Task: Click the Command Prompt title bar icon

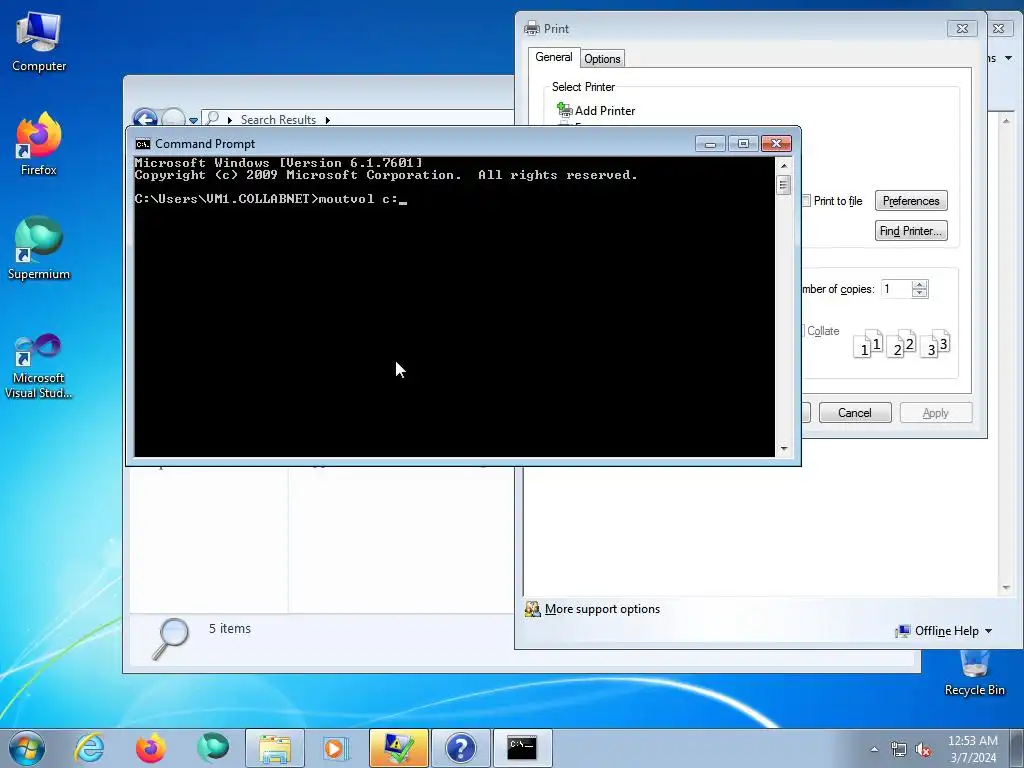Action: click(142, 144)
